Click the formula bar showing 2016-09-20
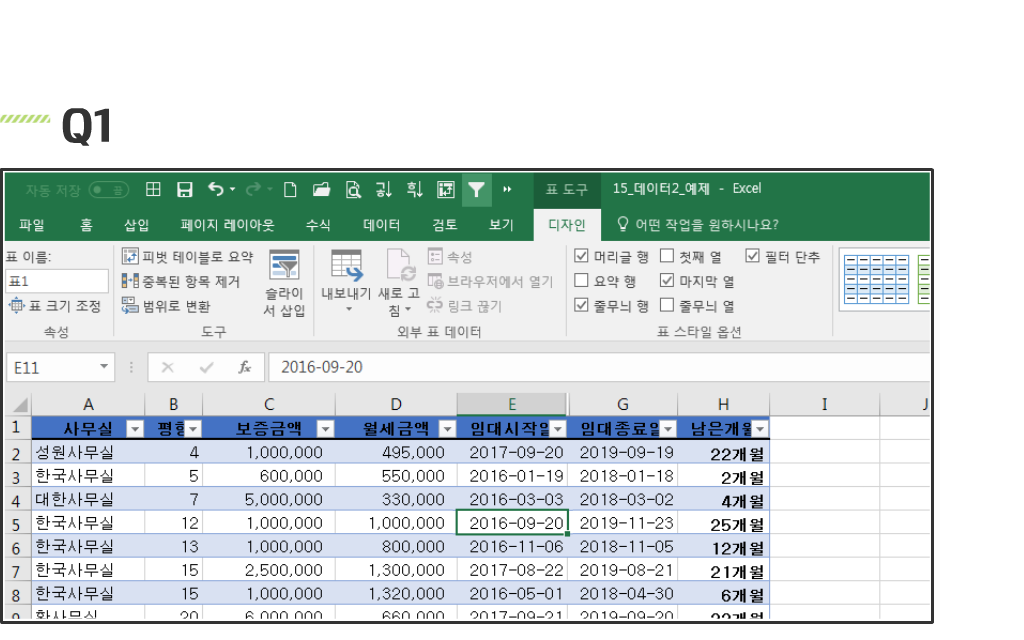Viewport: 1024px width, 640px height. 600,367
